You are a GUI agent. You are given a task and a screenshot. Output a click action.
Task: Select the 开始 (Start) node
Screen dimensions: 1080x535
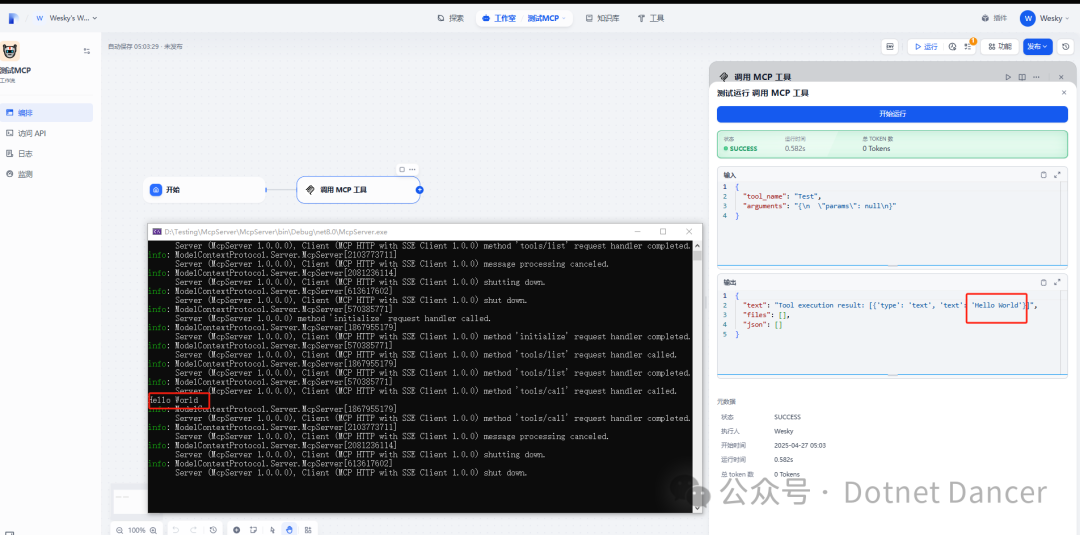pyautogui.click(x=204, y=189)
